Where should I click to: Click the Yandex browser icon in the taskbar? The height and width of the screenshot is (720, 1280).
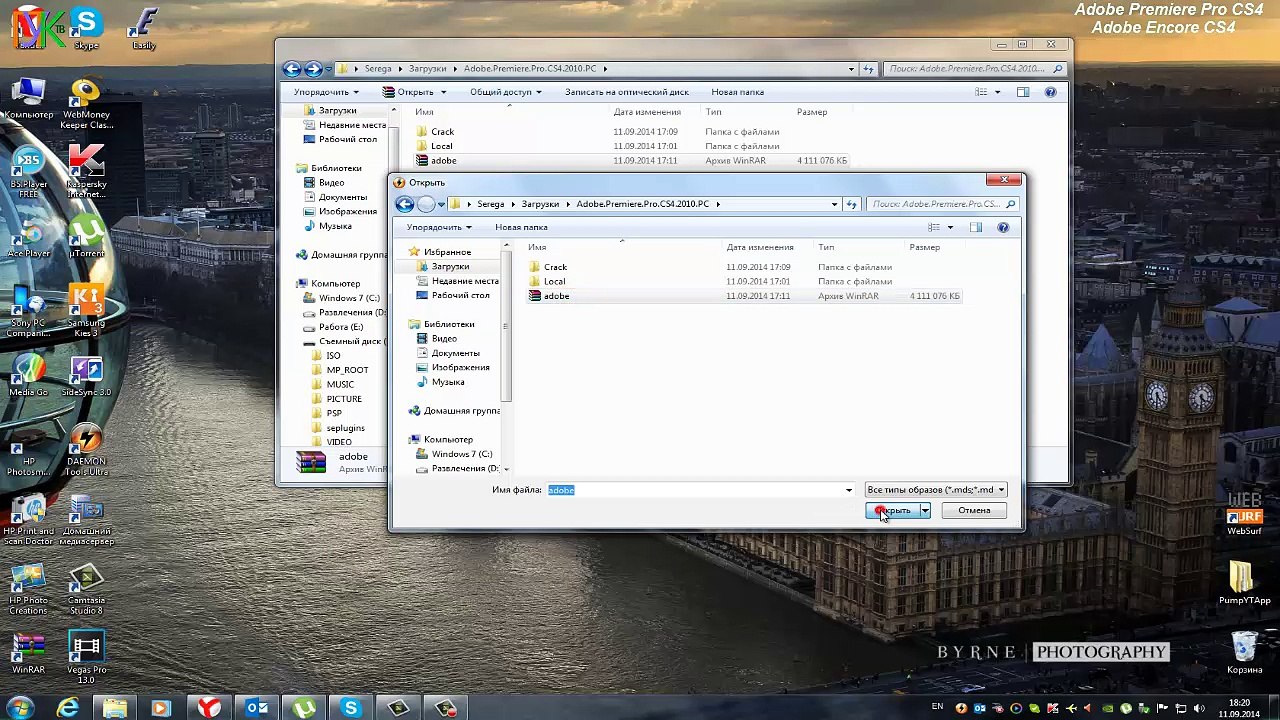[x=209, y=708]
